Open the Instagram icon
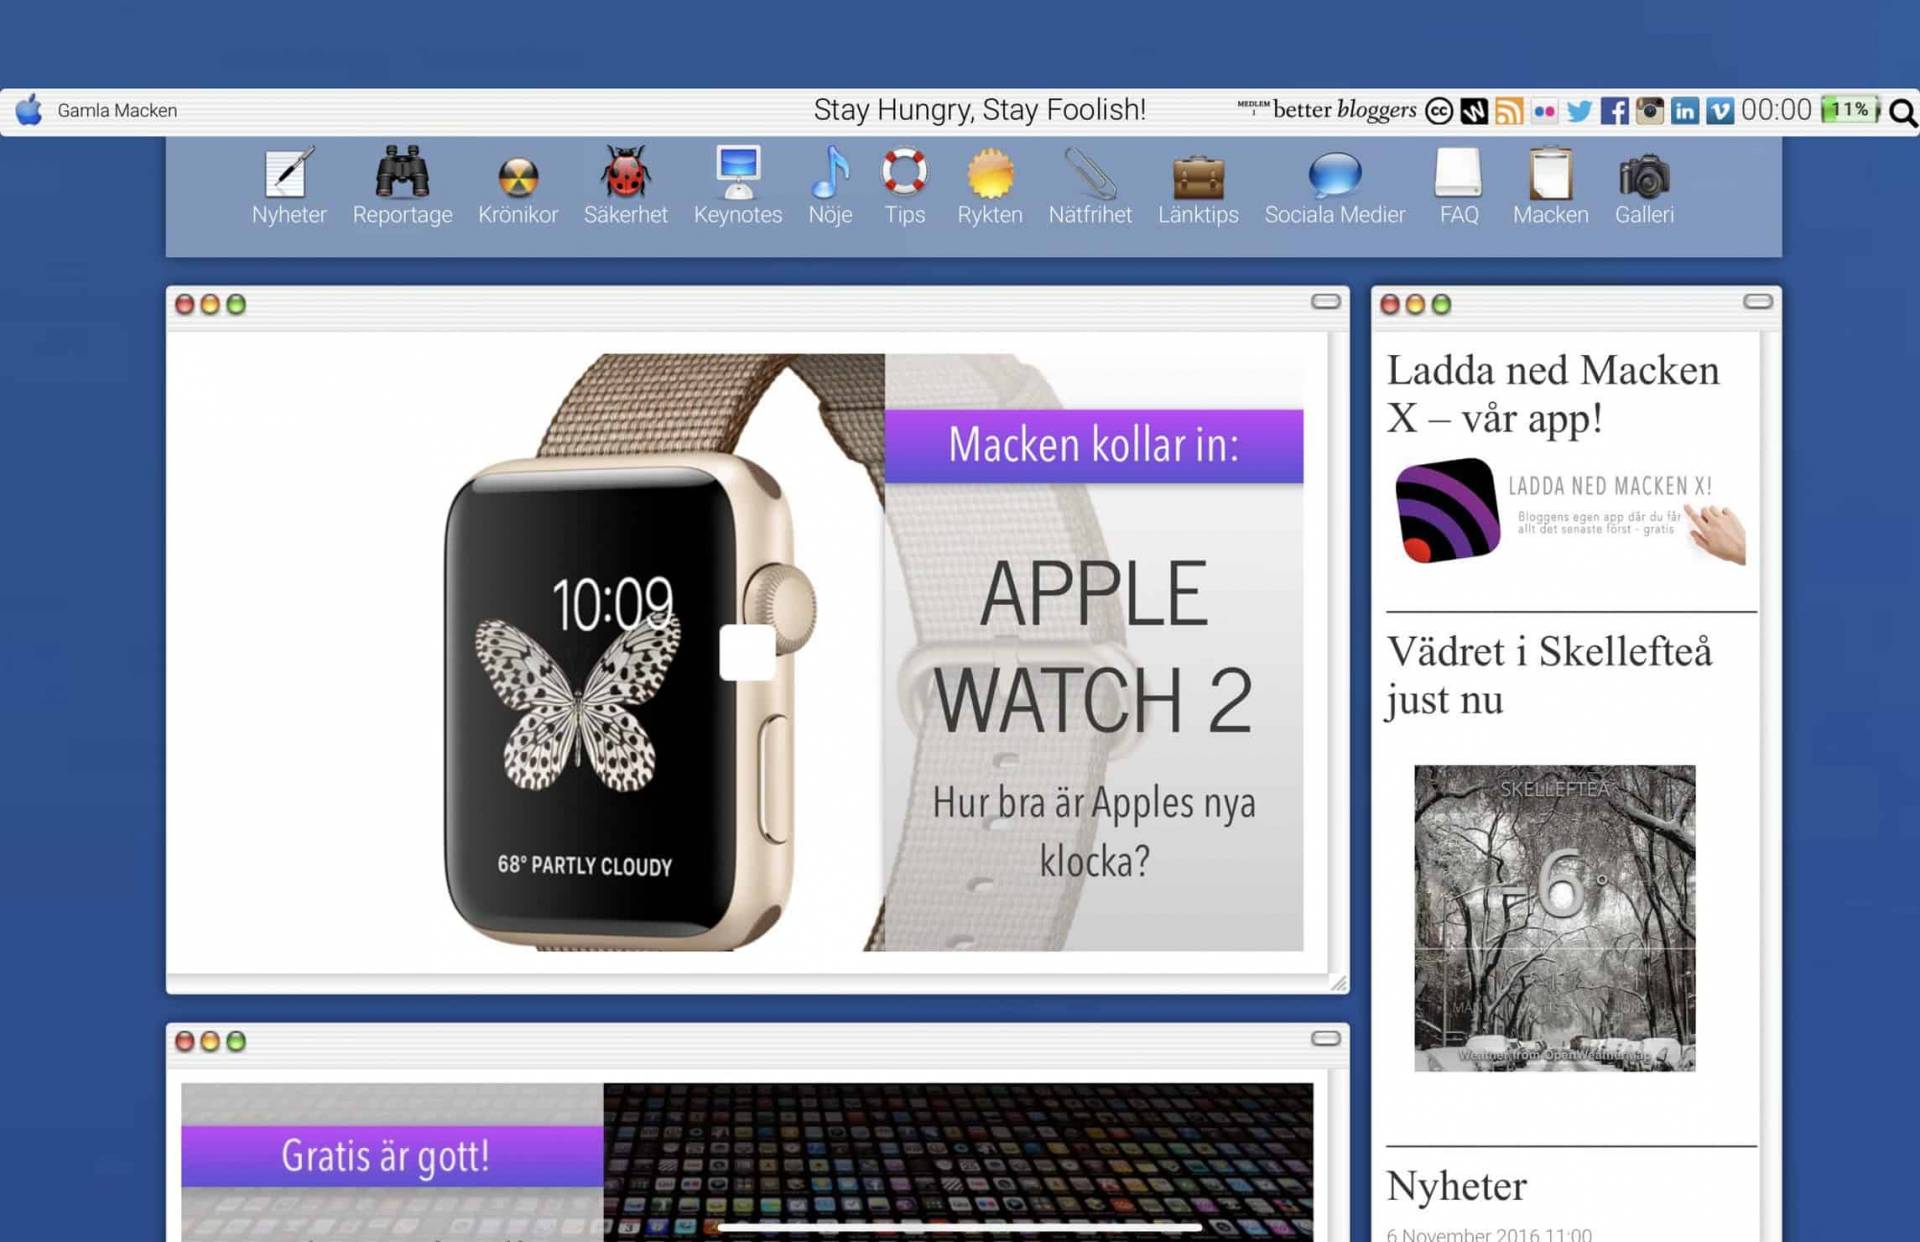 [x=1649, y=111]
